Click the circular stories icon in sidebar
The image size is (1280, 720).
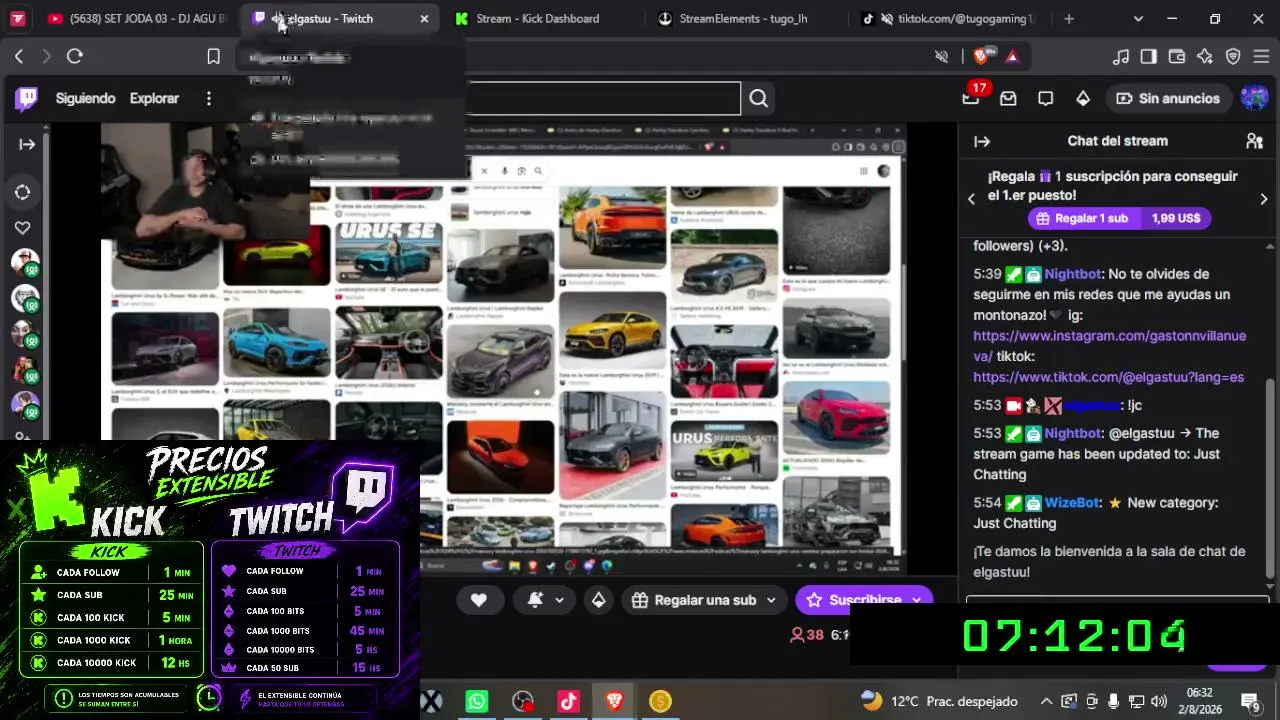pyautogui.click(x=23, y=192)
